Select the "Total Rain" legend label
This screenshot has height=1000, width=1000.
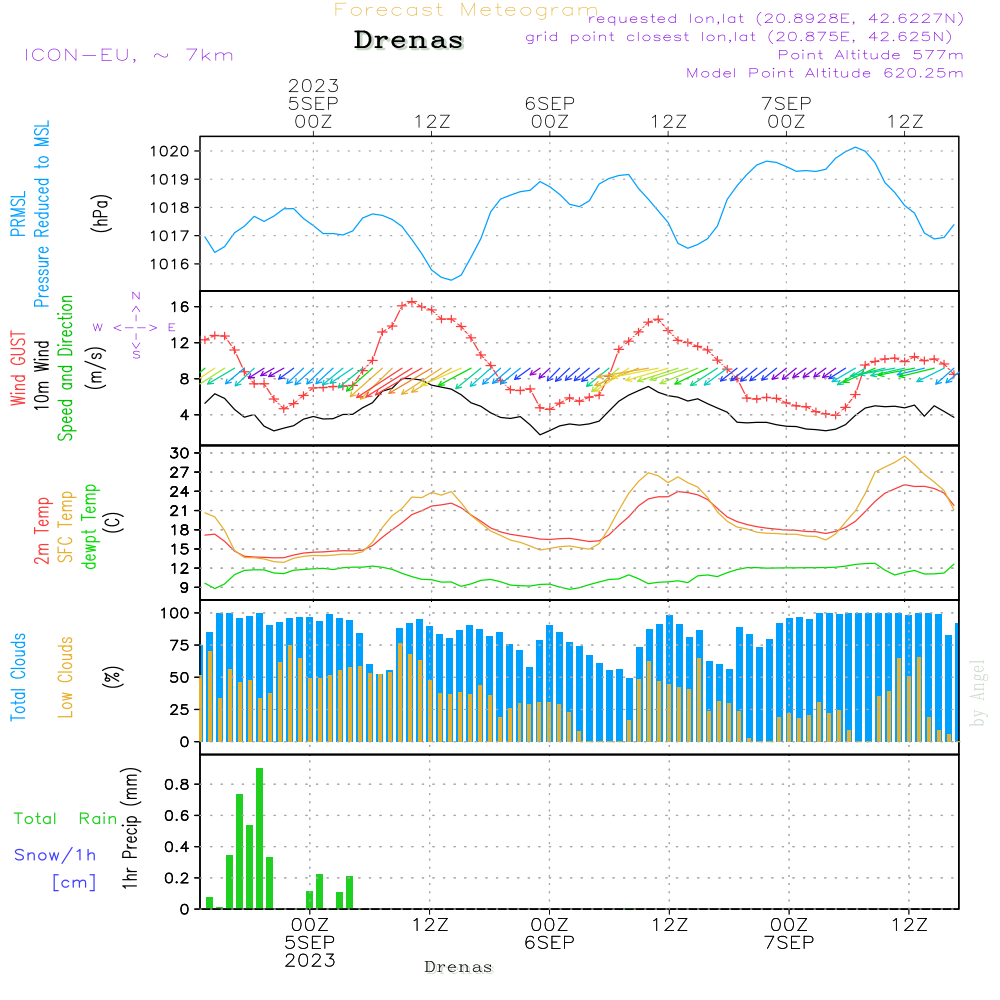point(65,818)
